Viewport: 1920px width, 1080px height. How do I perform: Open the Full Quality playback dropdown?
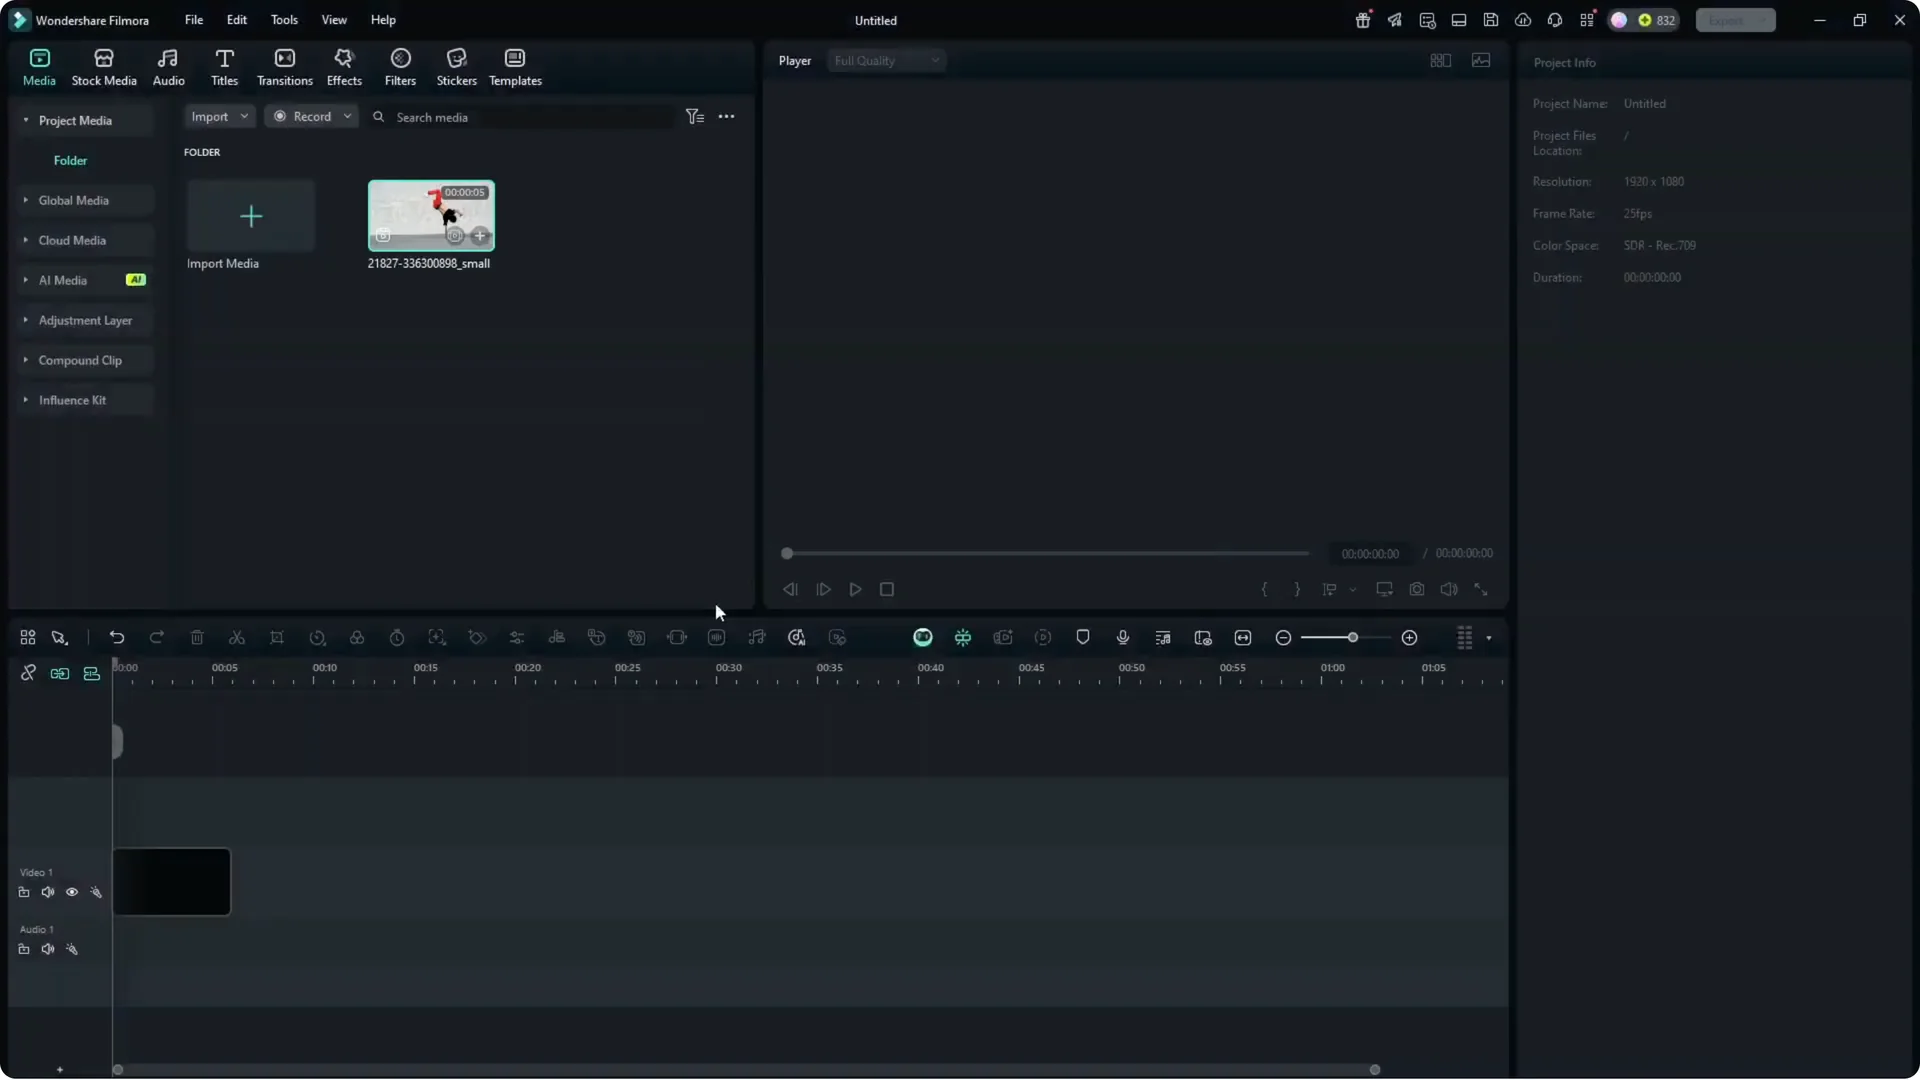(886, 60)
